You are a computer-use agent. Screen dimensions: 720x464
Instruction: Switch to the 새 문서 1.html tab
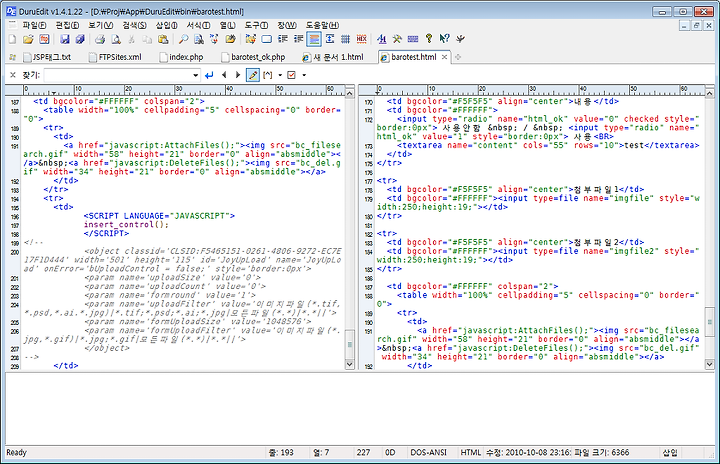333,57
